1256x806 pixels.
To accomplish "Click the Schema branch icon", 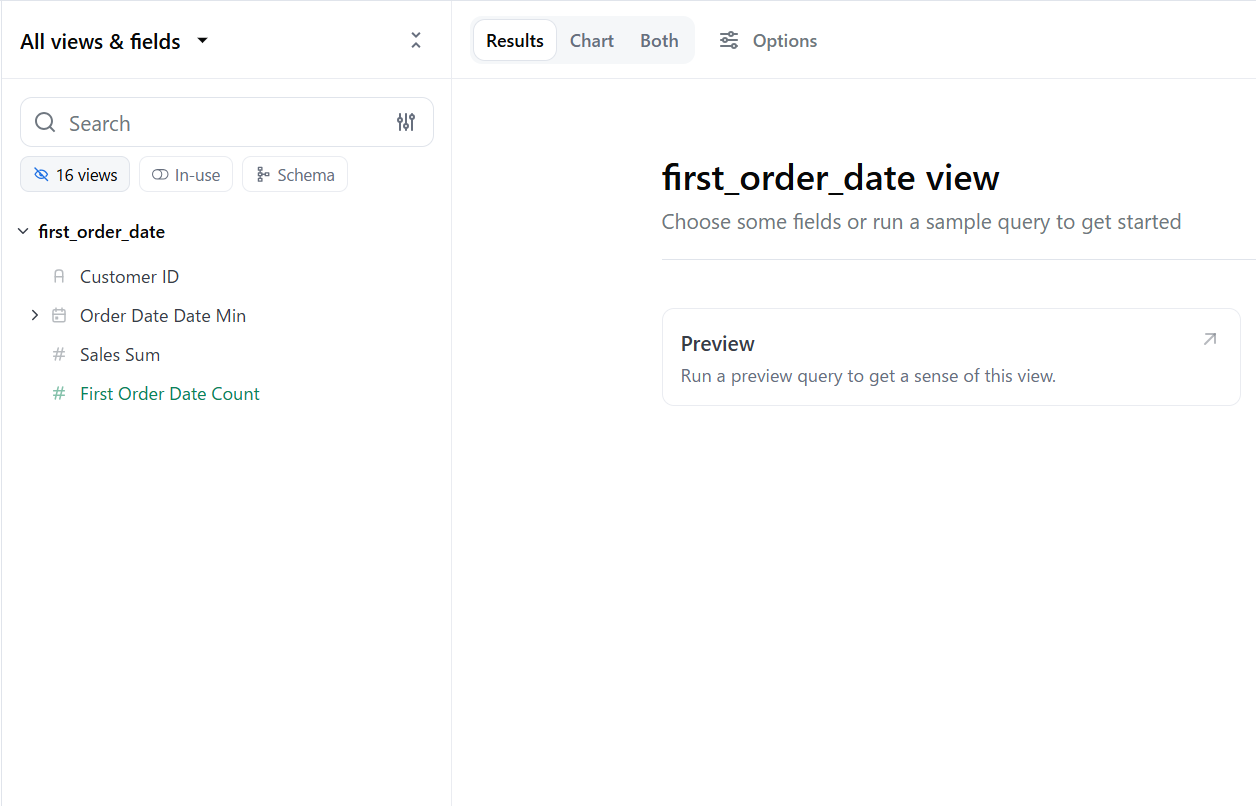I will (x=262, y=174).
